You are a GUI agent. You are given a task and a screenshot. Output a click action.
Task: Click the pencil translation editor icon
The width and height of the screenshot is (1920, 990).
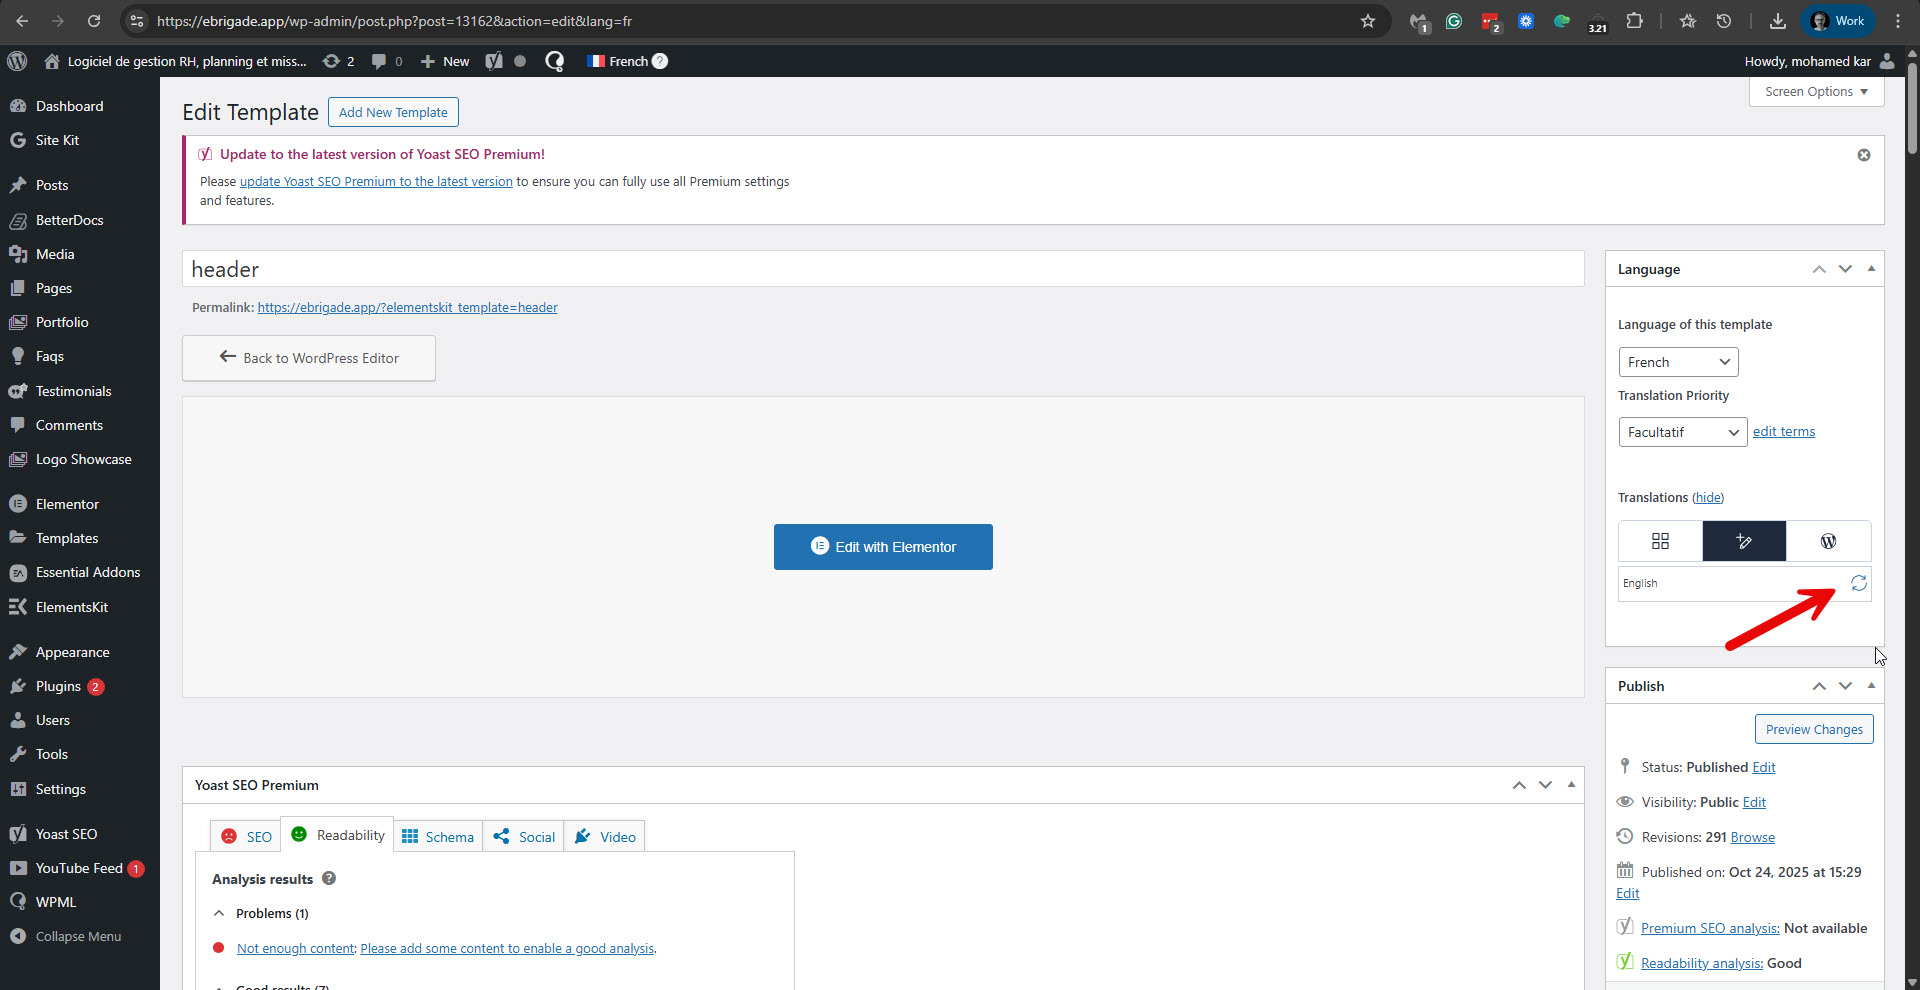click(x=1744, y=541)
